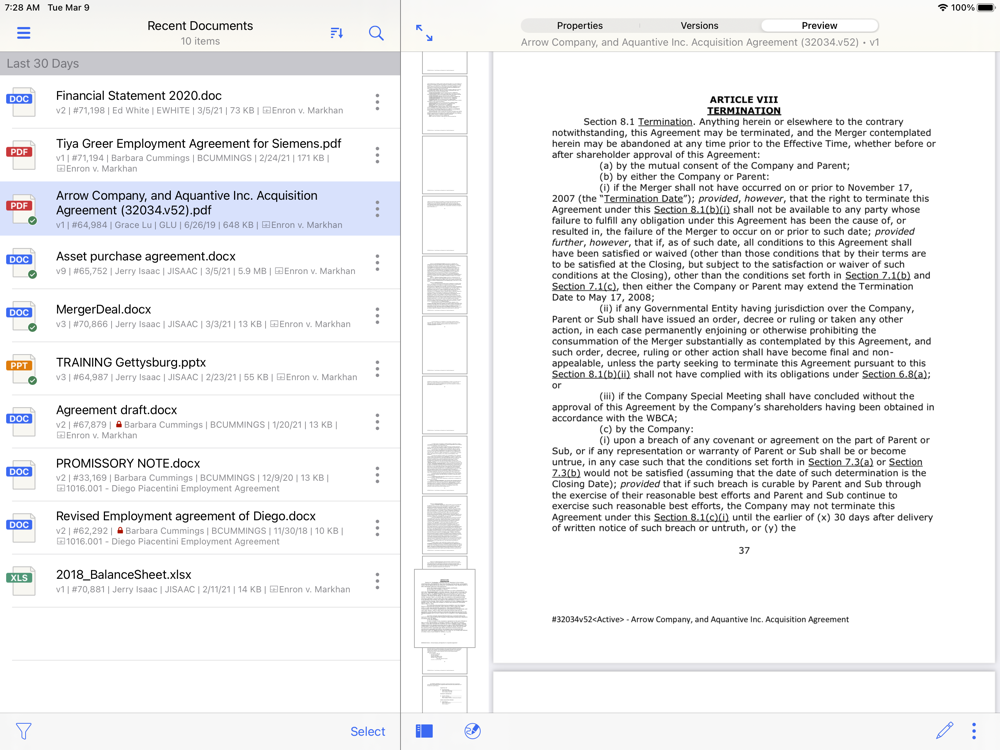The height and width of the screenshot is (750, 1000).
Task: Open more options for Asset purchase agreement.docx
Action: tap(378, 262)
